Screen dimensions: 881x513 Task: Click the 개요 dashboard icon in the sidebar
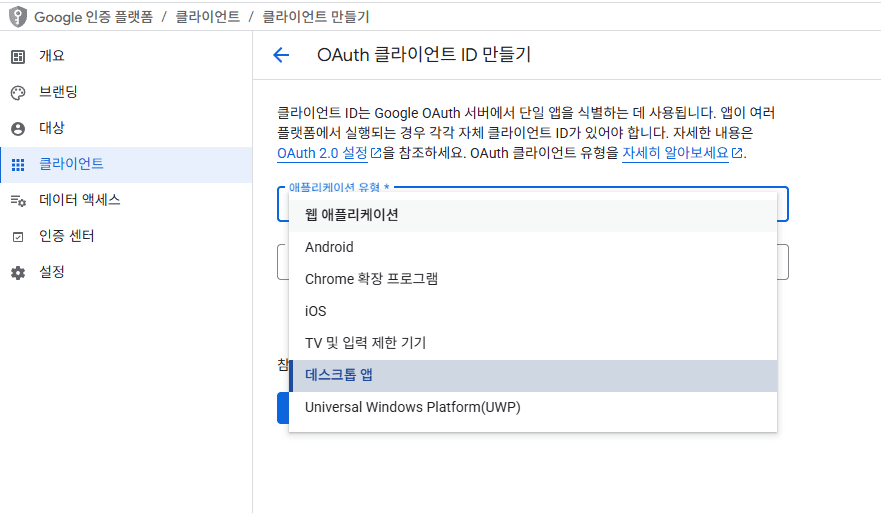click(x=18, y=57)
